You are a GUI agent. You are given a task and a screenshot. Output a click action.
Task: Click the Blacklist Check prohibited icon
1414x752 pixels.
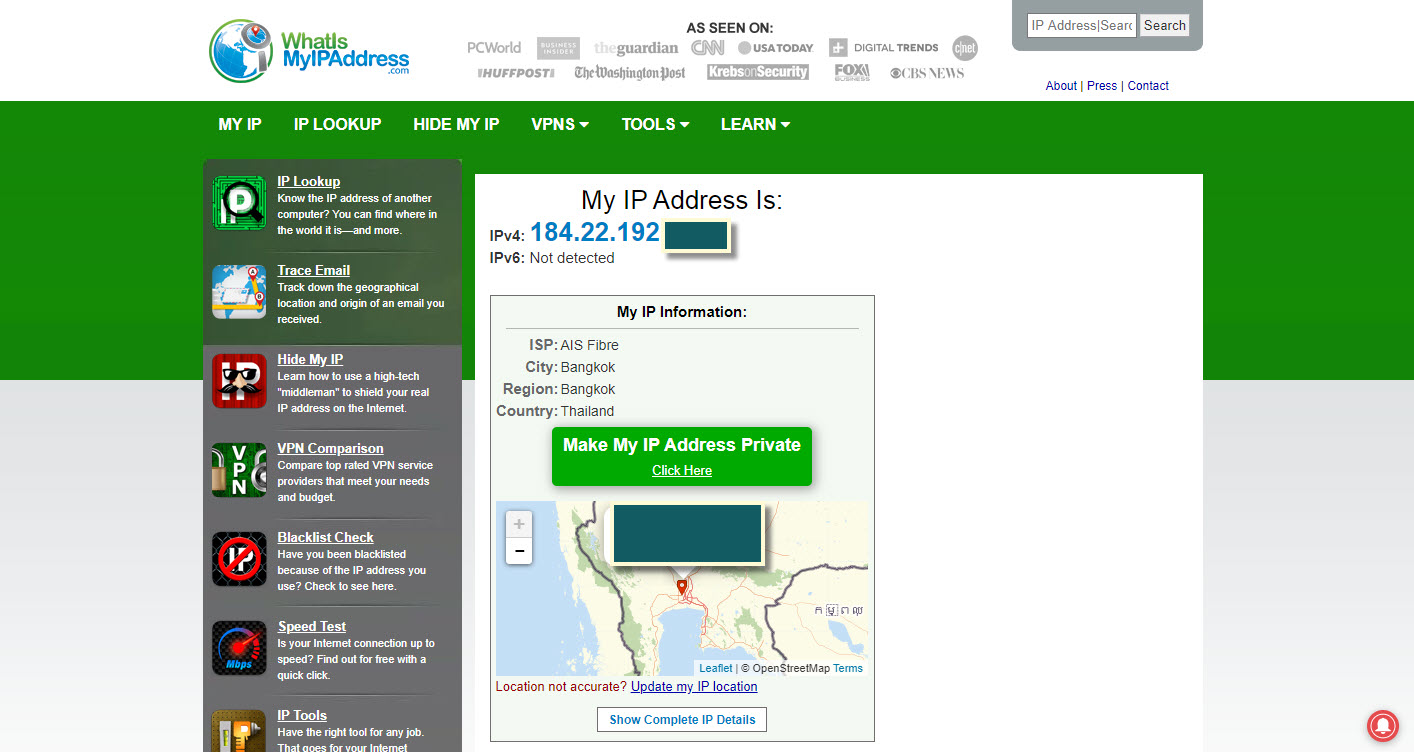pyautogui.click(x=239, y=559)
